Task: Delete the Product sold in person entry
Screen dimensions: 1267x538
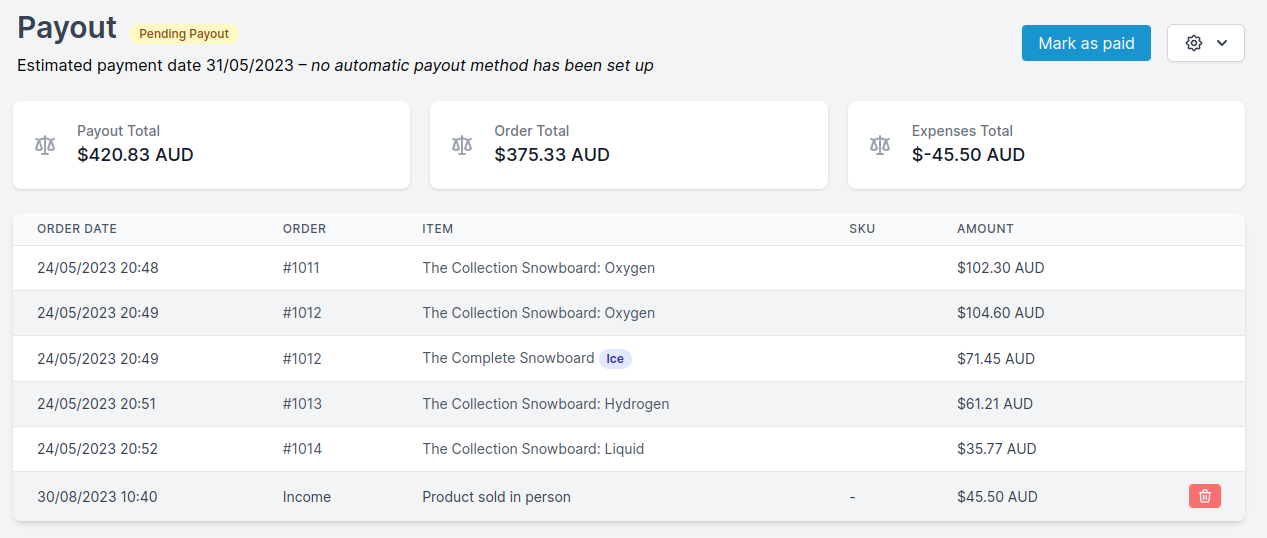Action: pyautogui.click(x=1205, y=496)
